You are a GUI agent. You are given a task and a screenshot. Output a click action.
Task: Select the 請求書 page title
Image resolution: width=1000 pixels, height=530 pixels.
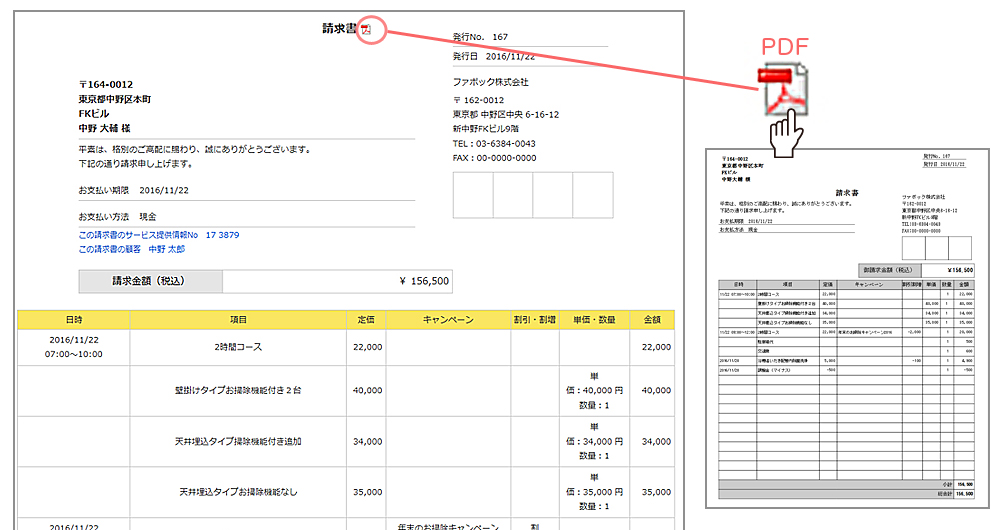click(x=339, y=29)
